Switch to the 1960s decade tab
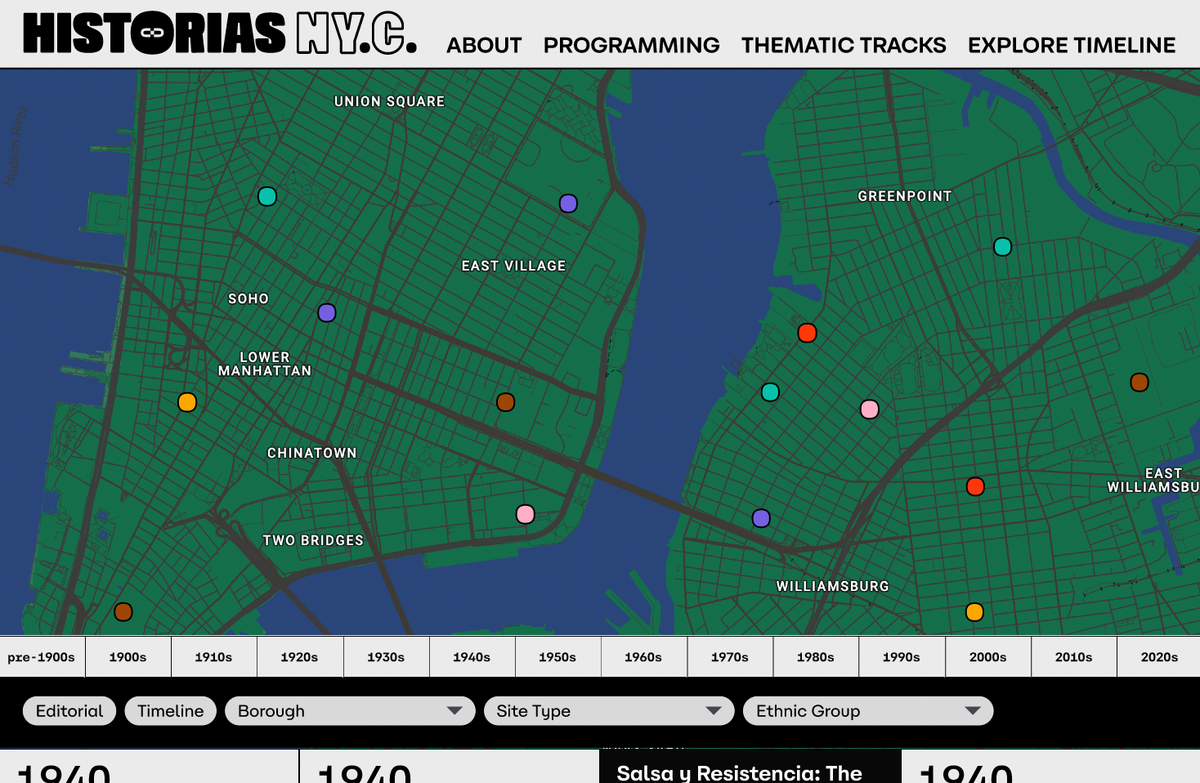Screen dimensions: 1200x783 pos(644,656)
